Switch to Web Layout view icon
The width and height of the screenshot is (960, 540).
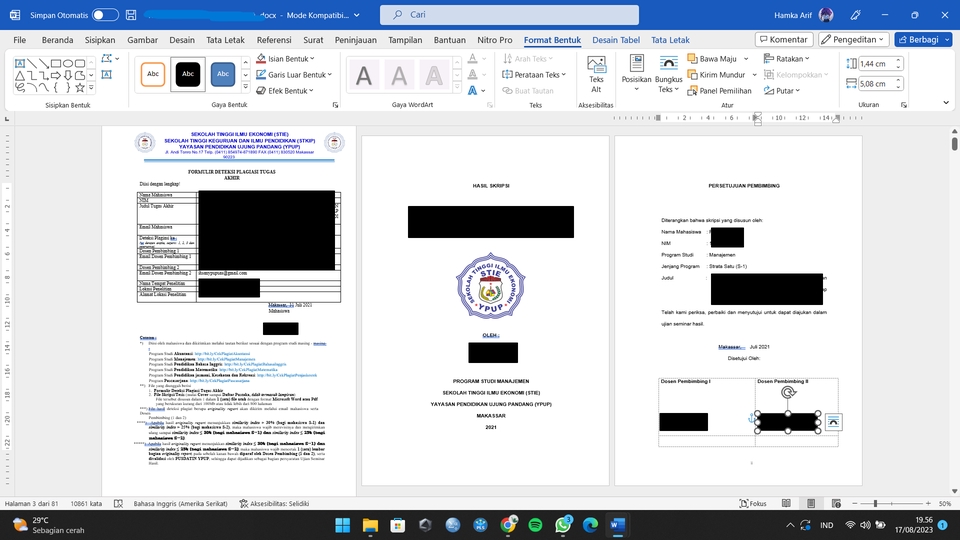pyautogui.click(x=836, y=504)
